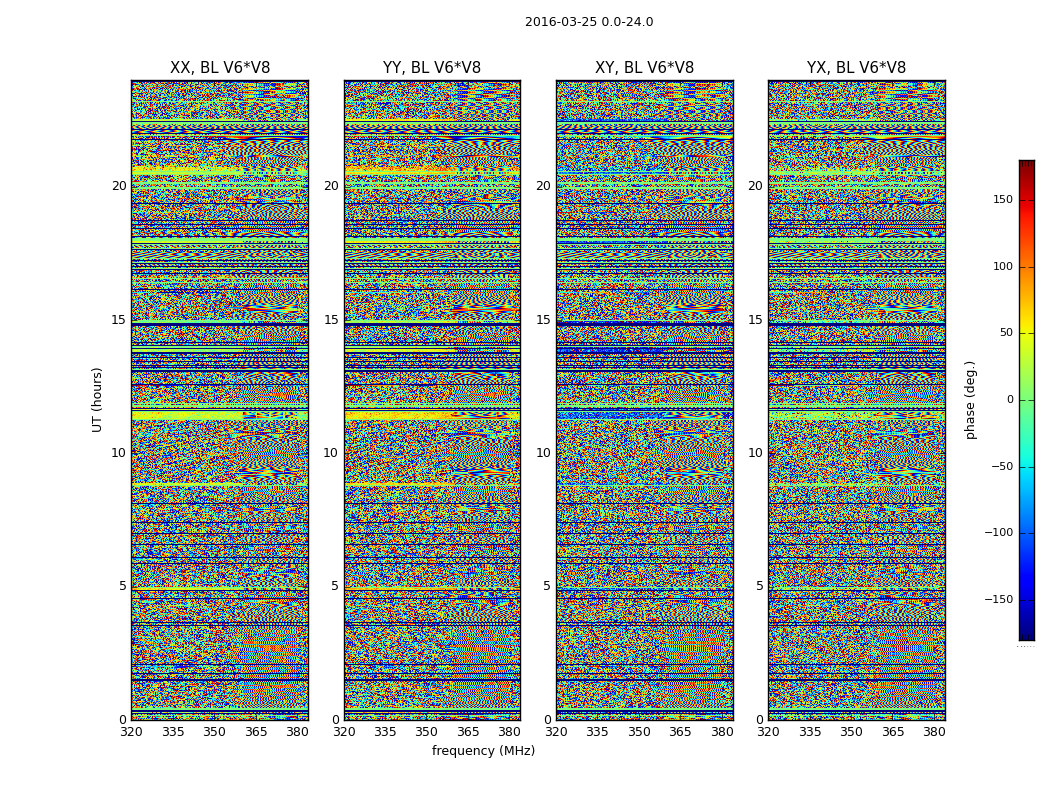The image size is (1050, 800).
Task: Click the 365 MHz tick under YY plot
Action: [x=468, y=732]
